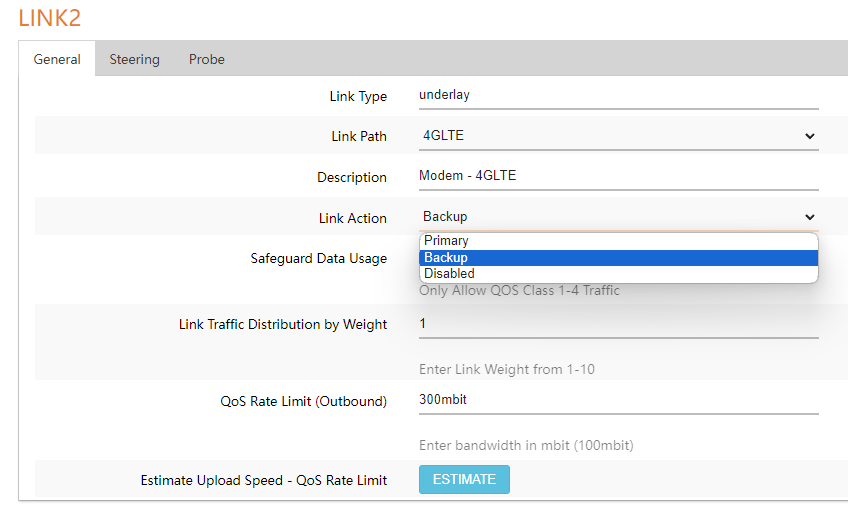Click the Link Traffic Distribution weight field
The image size is (848, 530).
[x=618, y=324]
